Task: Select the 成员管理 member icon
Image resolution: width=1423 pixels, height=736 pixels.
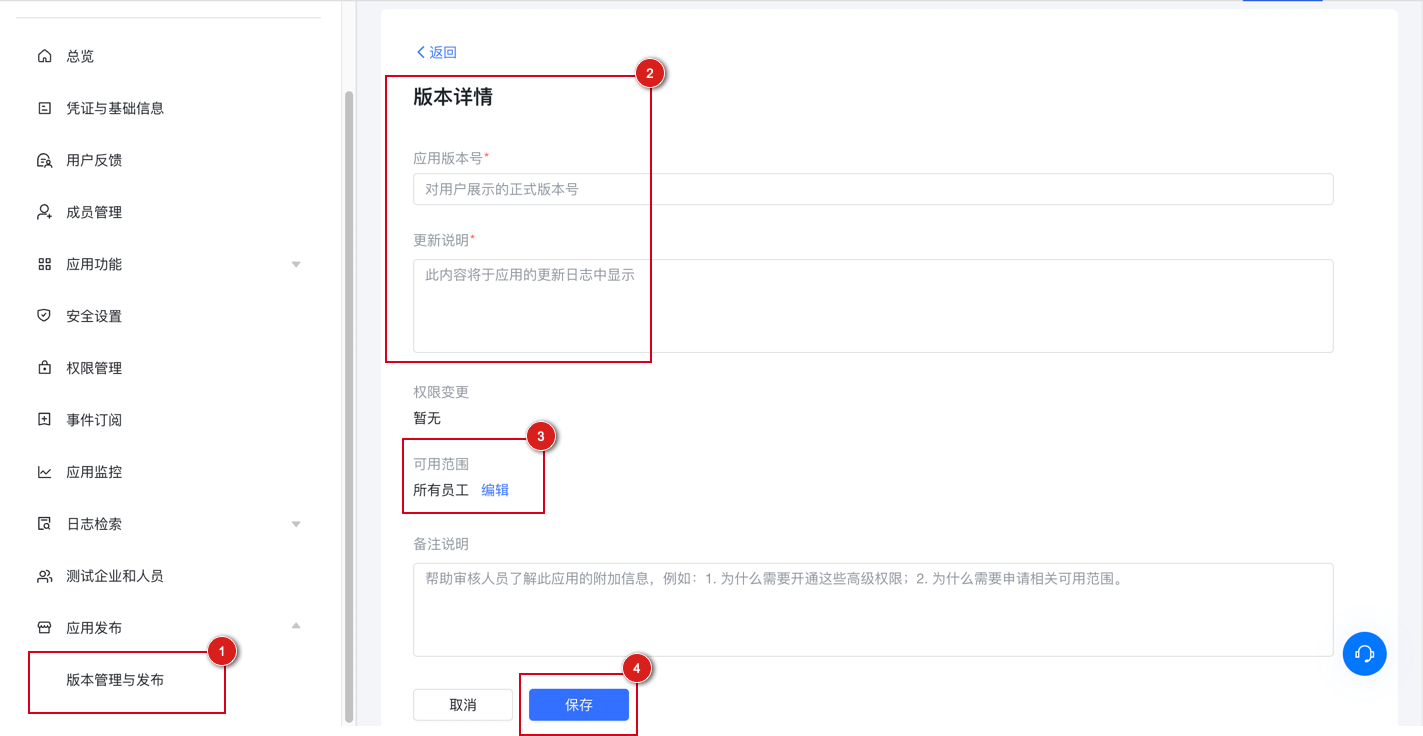Action: (x=44, y=212)
